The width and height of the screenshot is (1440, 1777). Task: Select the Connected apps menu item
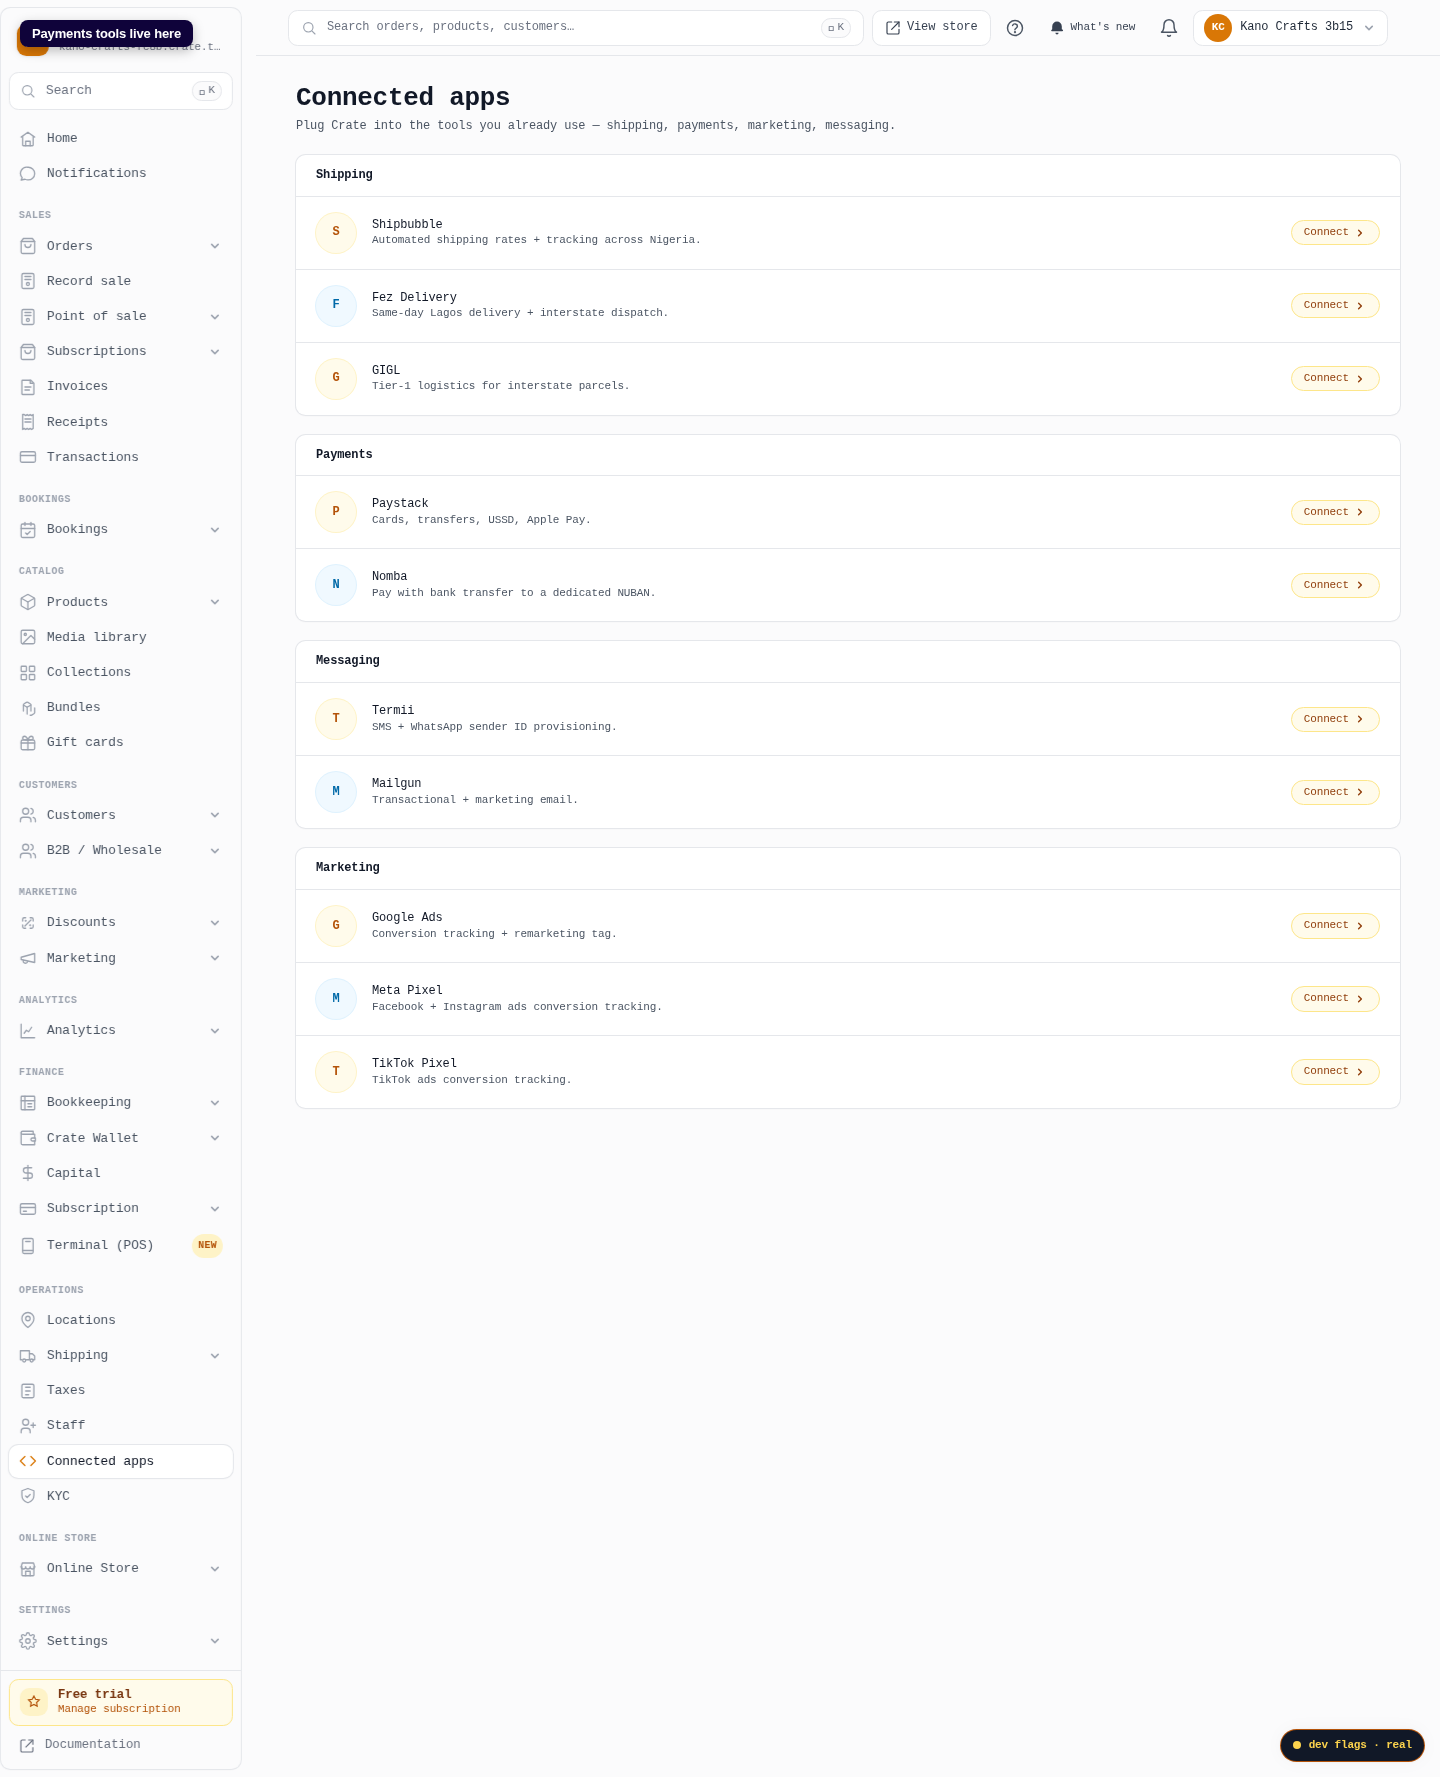click(121, 1461)
